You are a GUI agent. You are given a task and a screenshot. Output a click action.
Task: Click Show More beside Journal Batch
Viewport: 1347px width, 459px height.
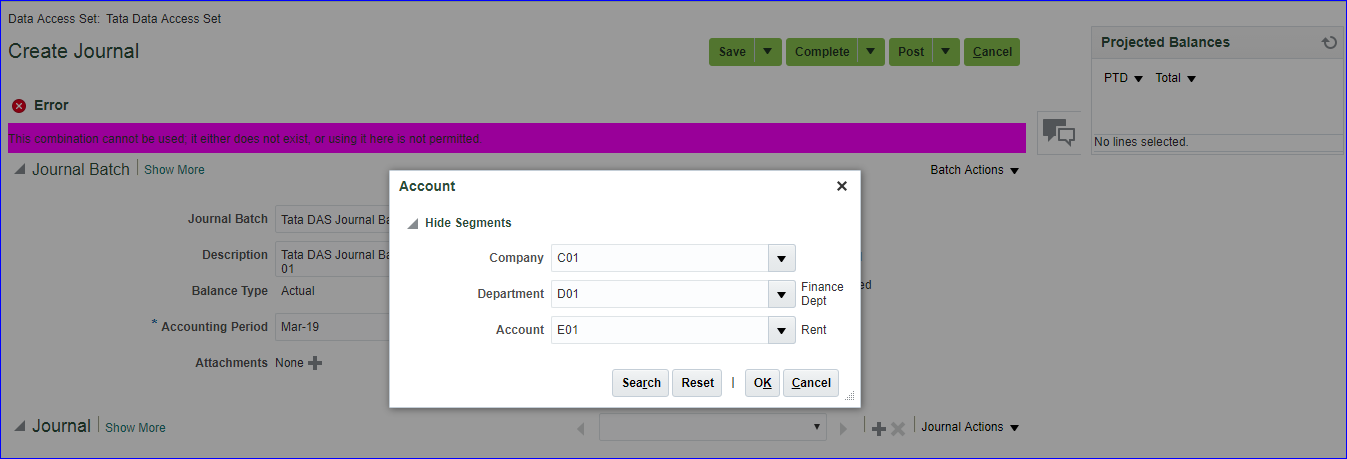174,170
